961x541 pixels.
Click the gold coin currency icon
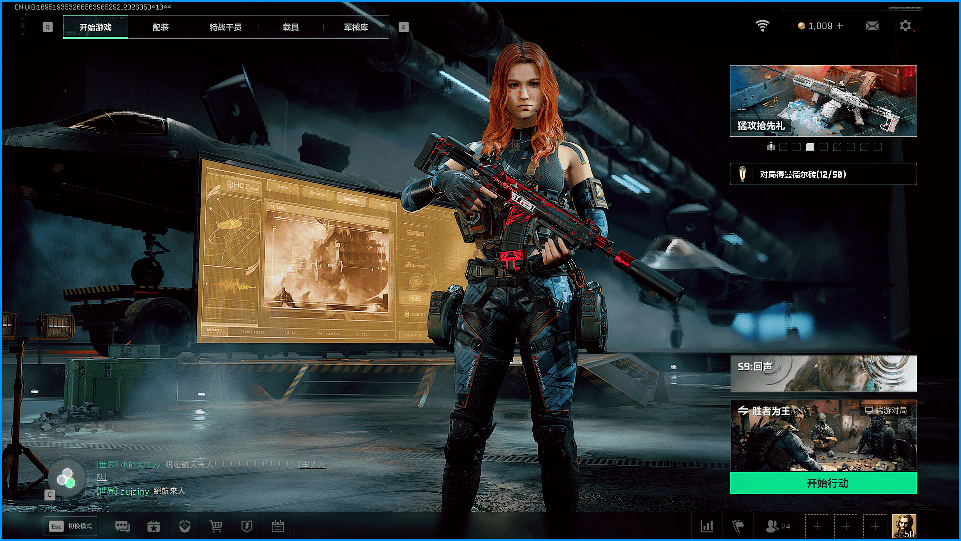(x=801, y=26)
